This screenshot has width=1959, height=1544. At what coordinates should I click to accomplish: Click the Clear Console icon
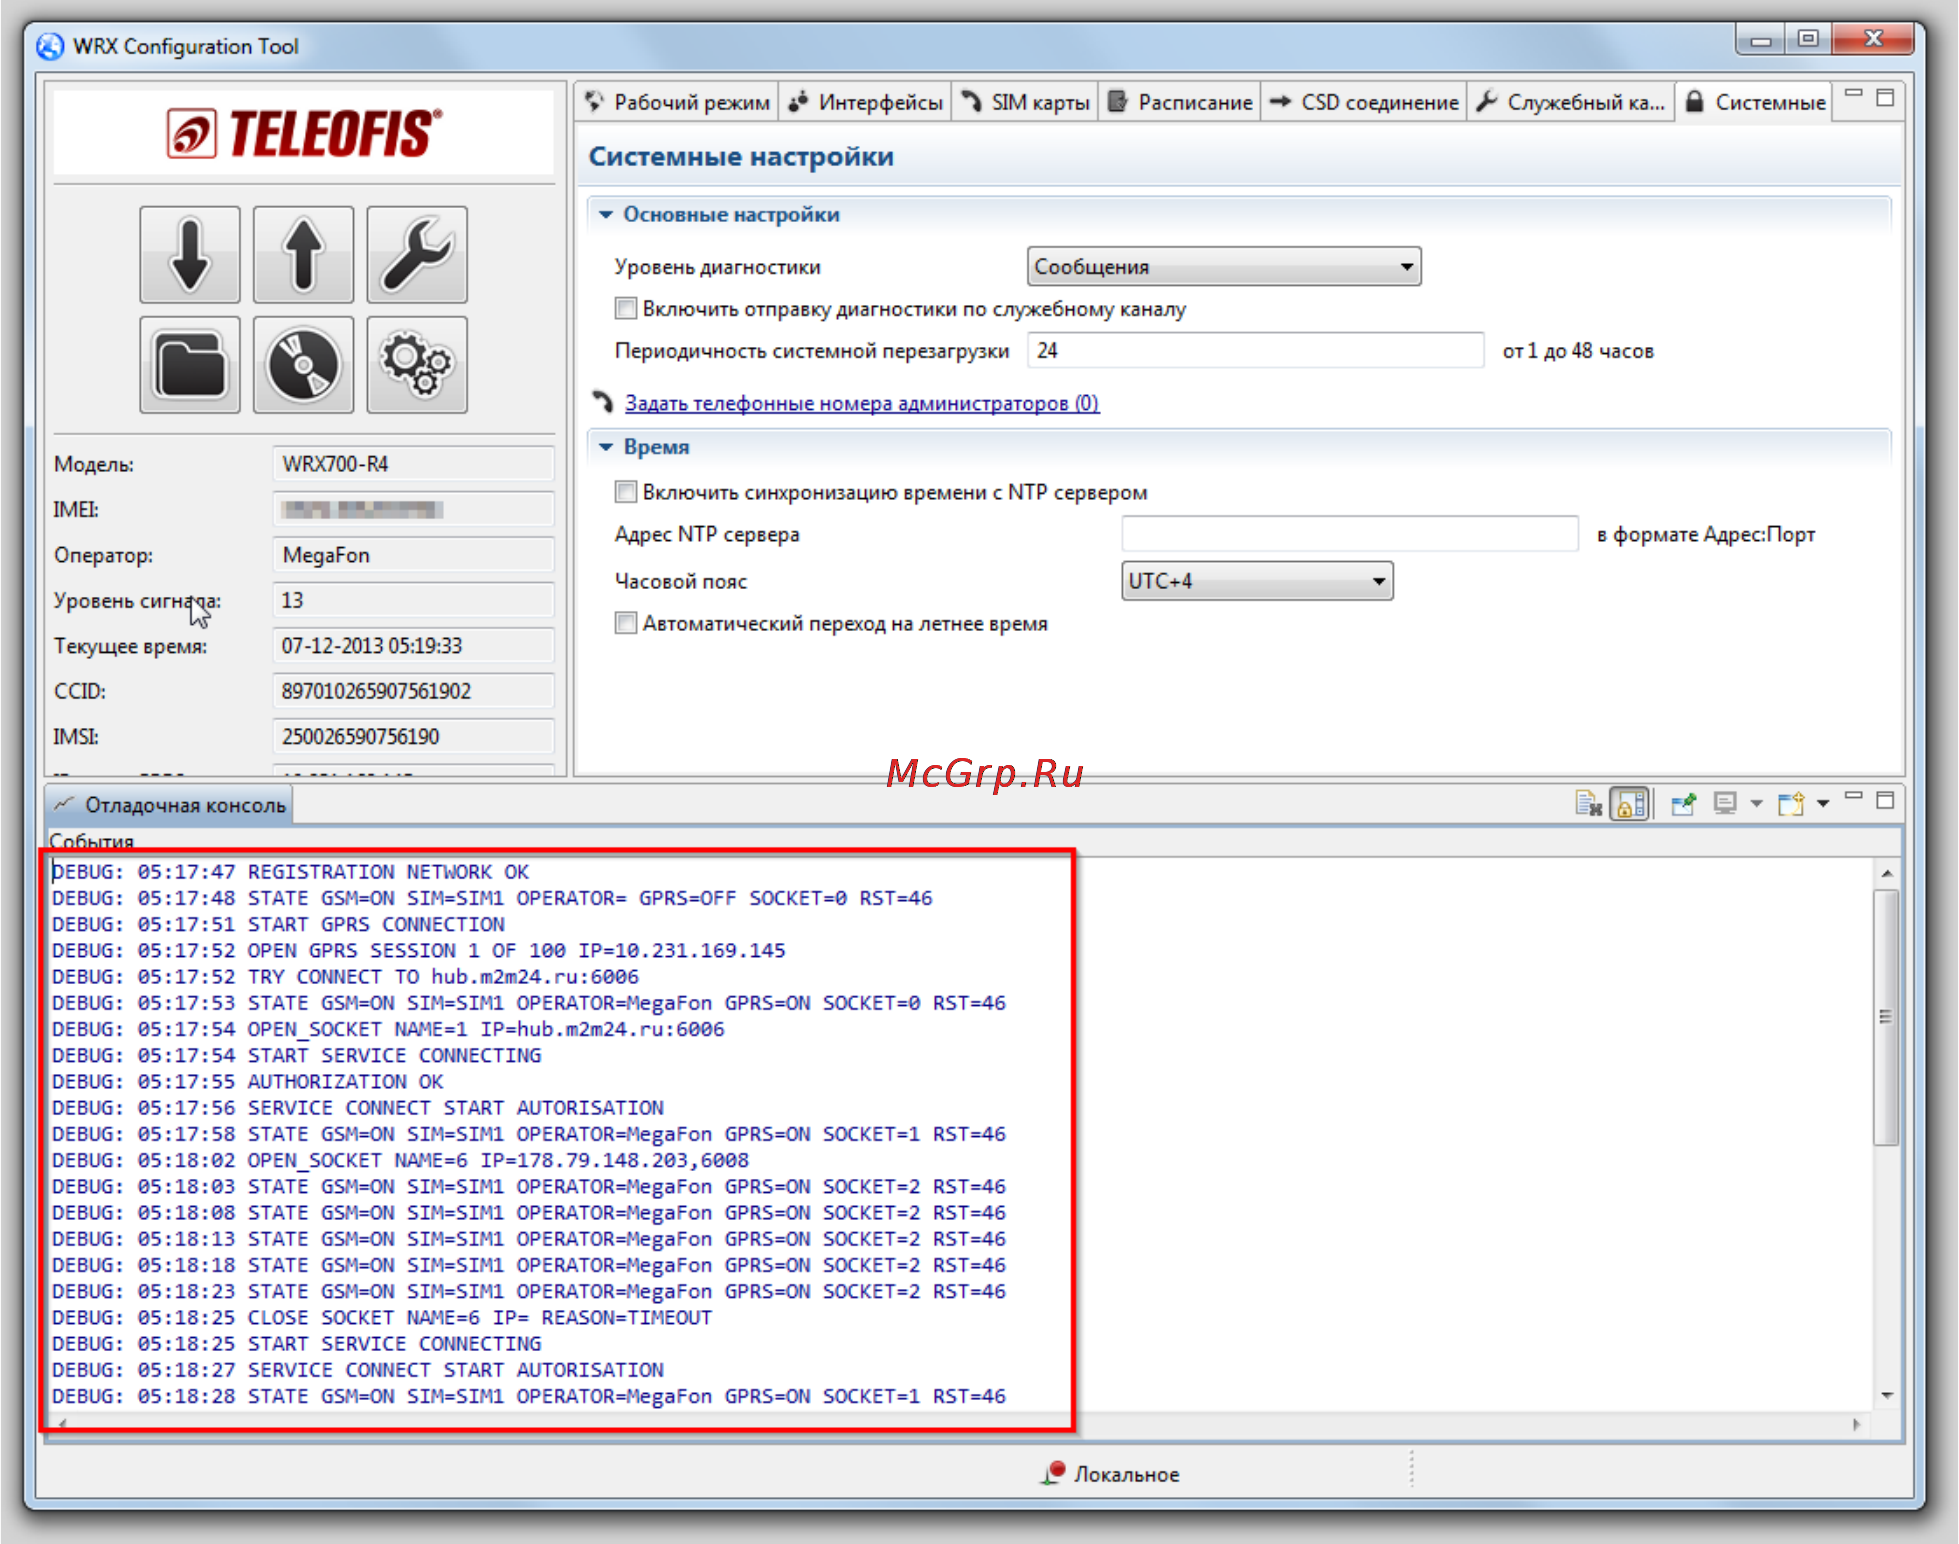1588,803
